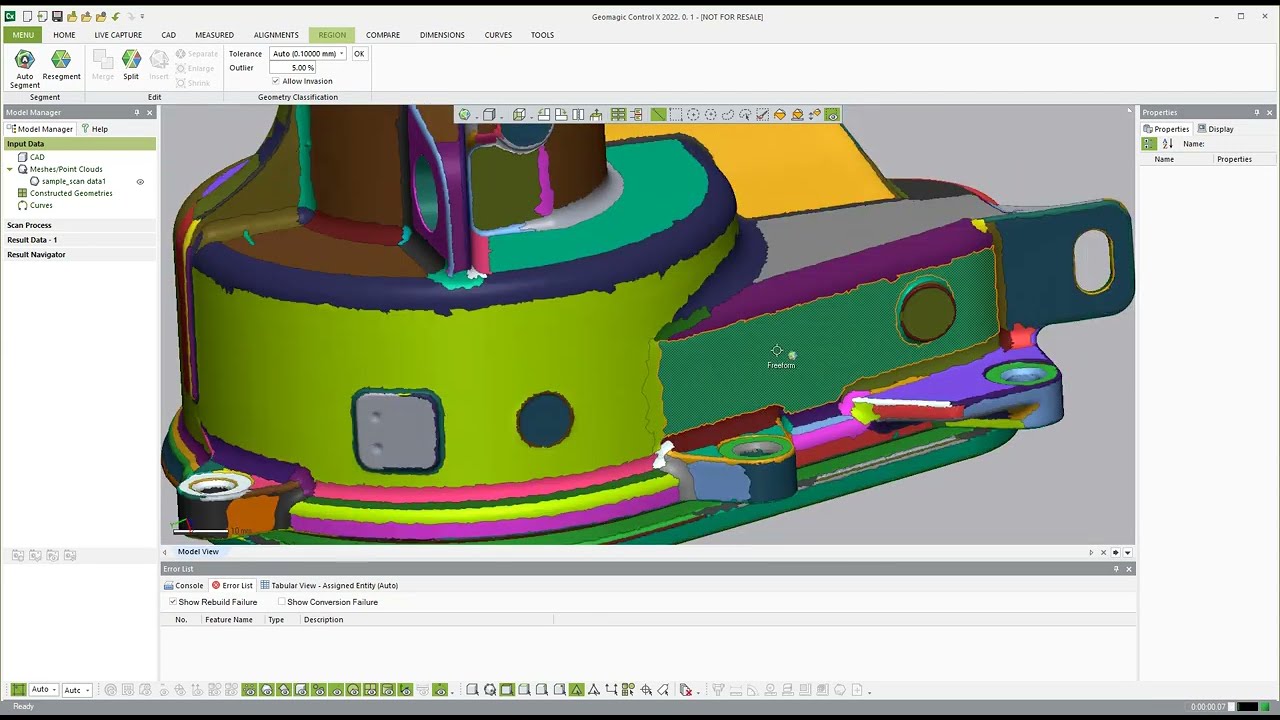Click the undo icon in quick access bar
The height and width of the screenshot is (720, 1280).
(x=116, y=16)
